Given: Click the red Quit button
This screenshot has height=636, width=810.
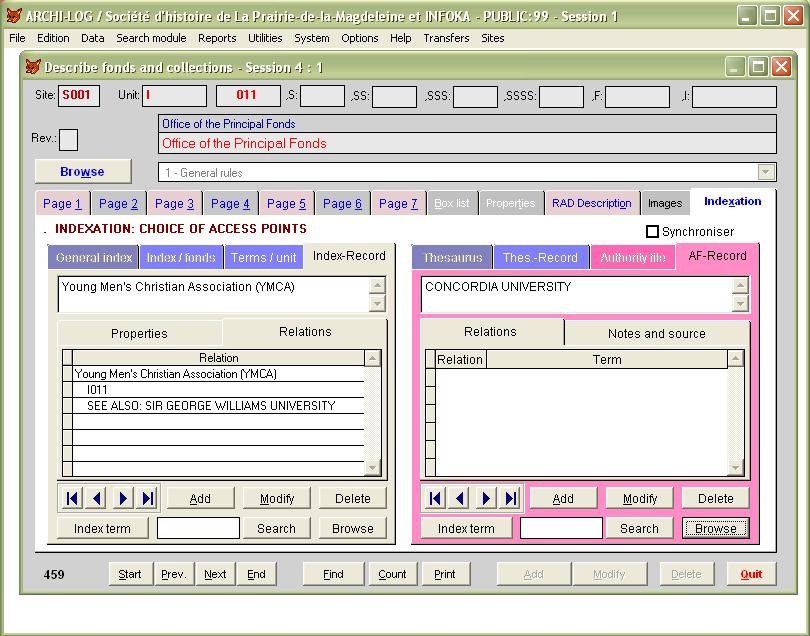Looking at the screenshot, I should point(751,574).
